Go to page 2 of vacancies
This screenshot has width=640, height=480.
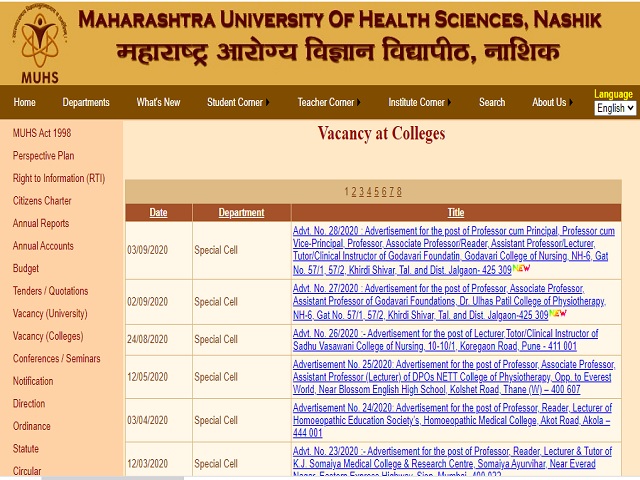(x=353, y=191)
